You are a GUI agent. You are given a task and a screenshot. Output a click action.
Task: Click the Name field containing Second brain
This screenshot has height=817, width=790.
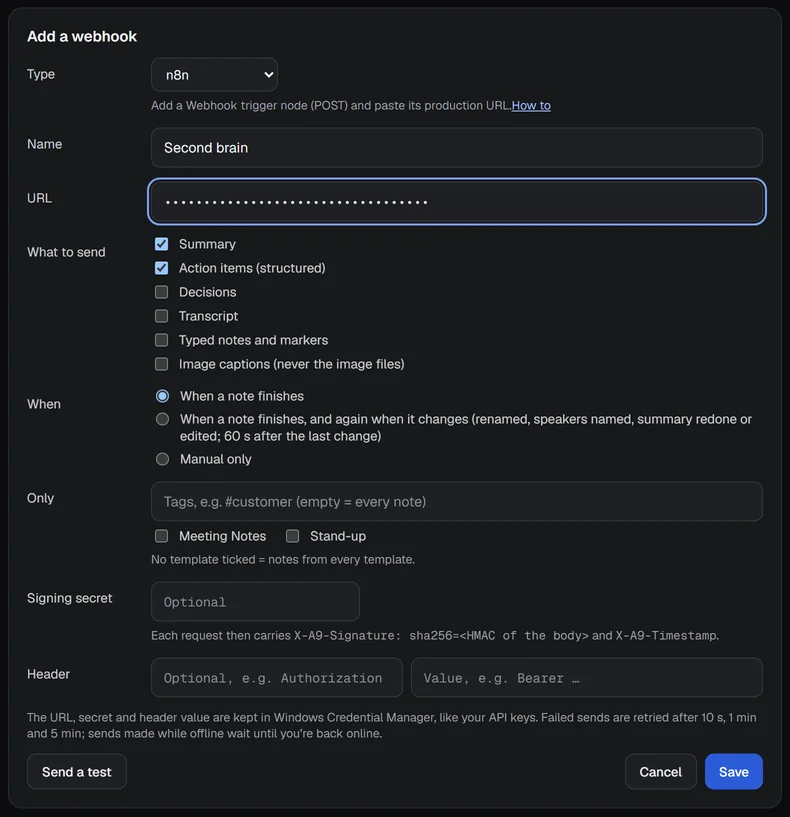coord(456,147)
